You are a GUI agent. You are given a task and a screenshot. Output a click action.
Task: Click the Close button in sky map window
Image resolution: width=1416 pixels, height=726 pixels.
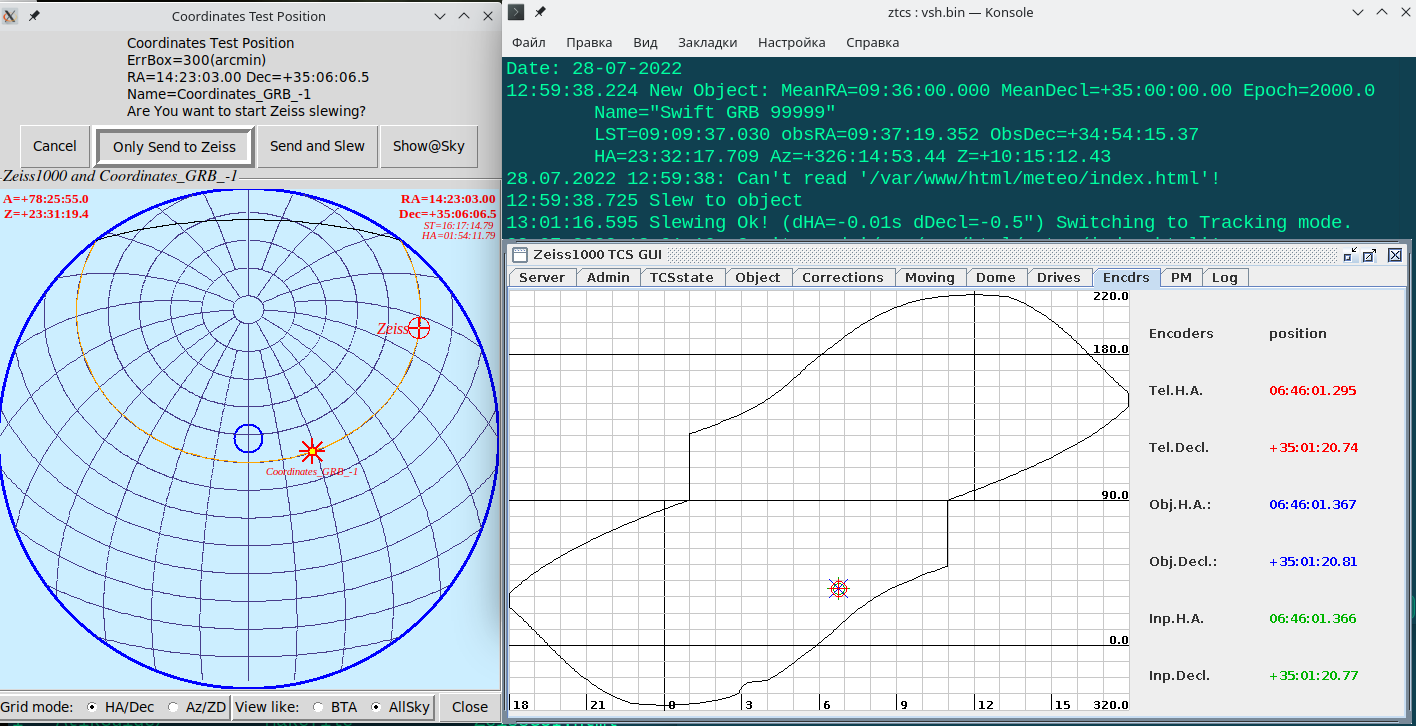tap(469, 707)
